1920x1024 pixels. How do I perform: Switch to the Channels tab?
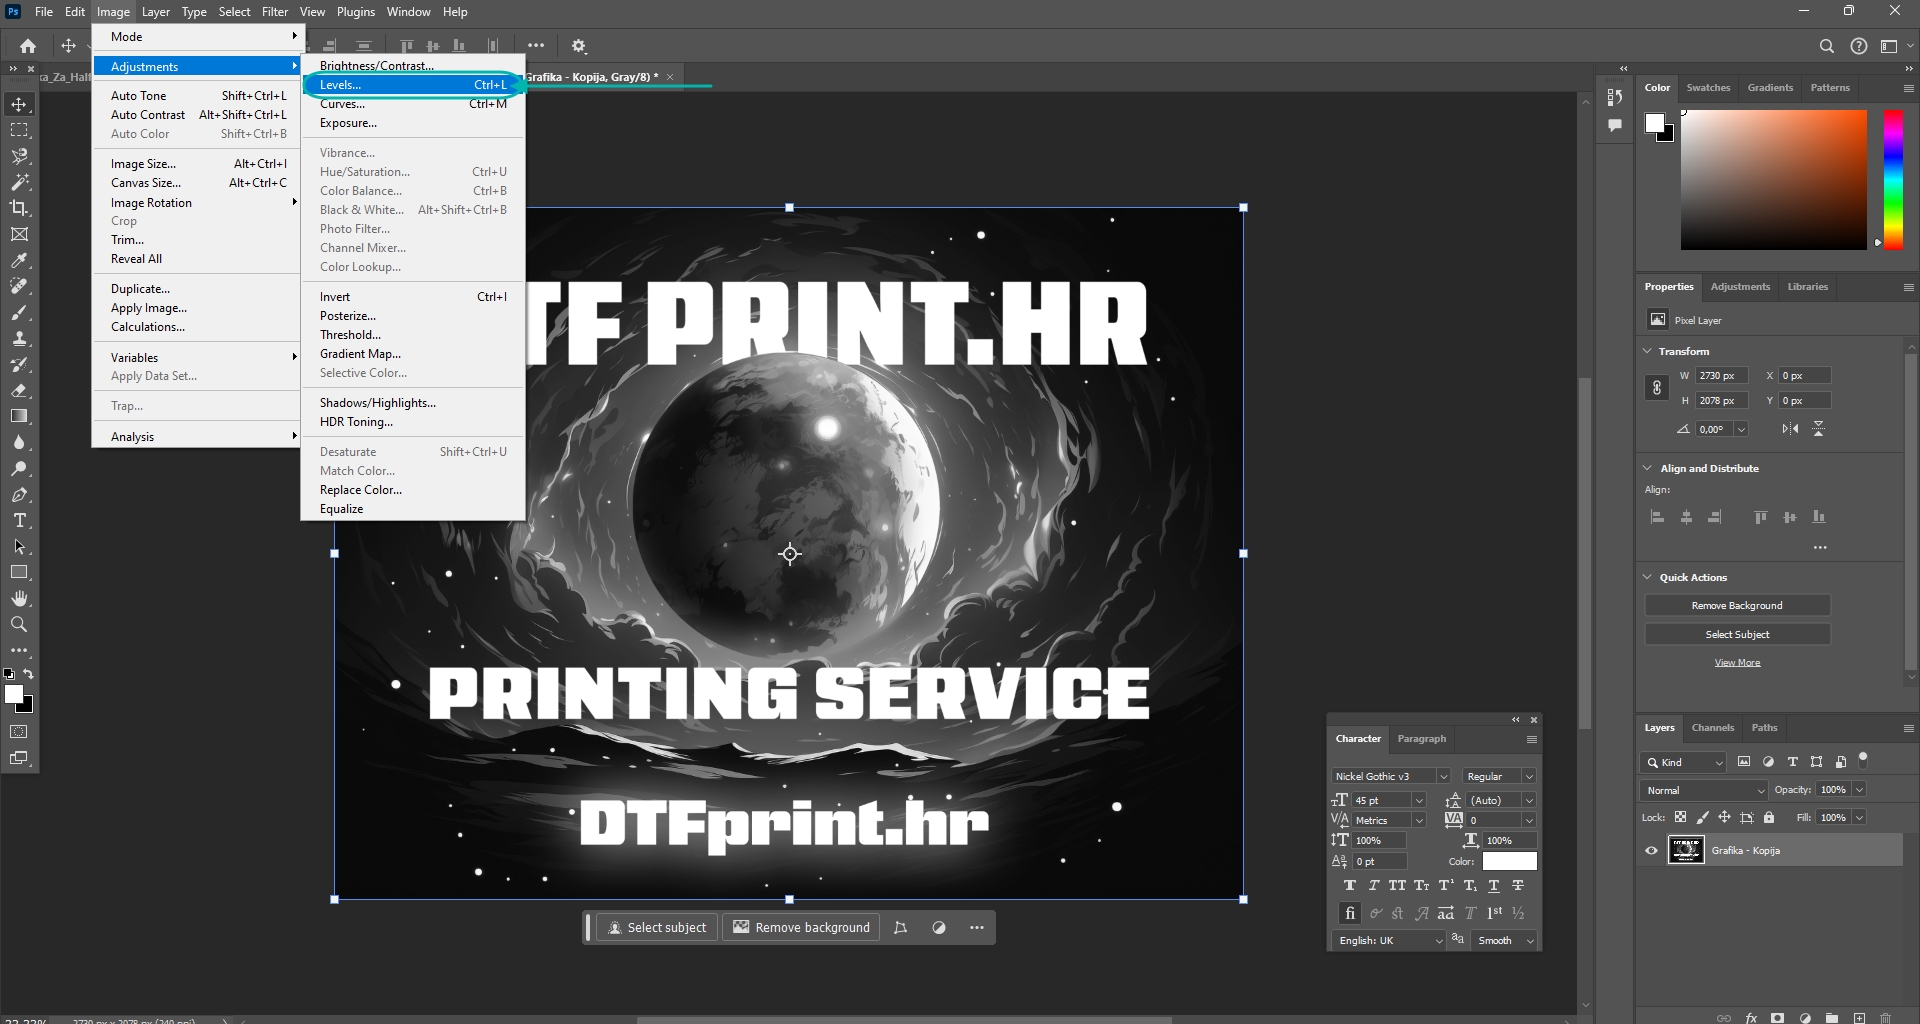click(x=1712, y=727)
